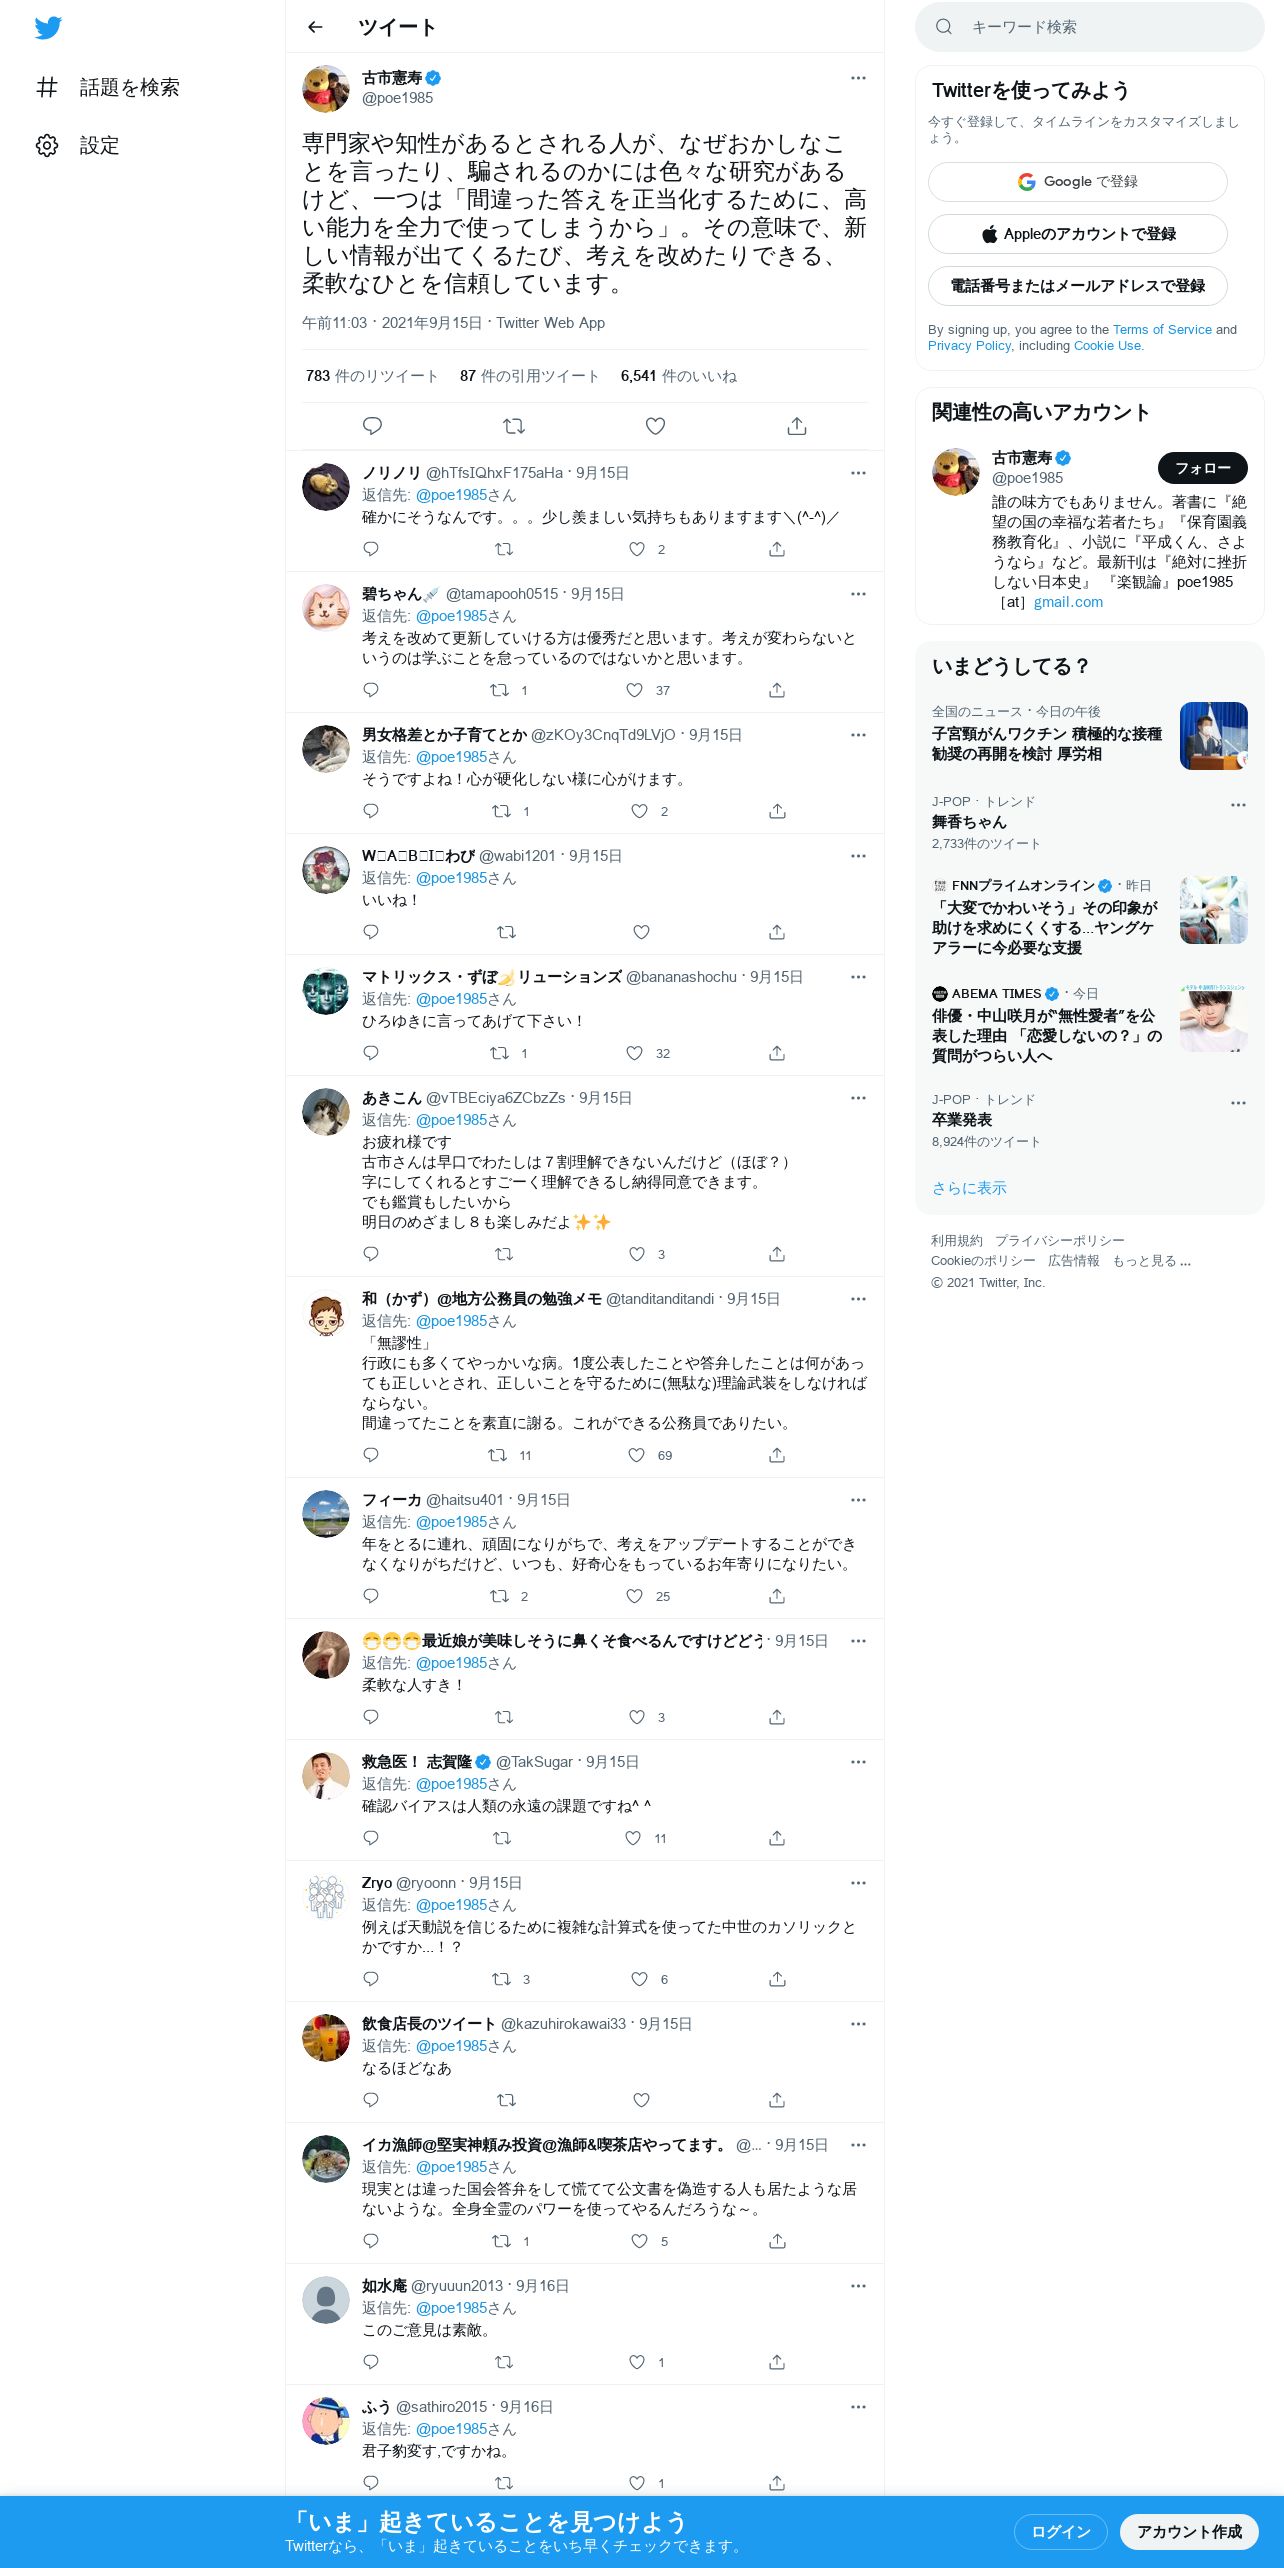This screenshot has height=2568, width=1284.
Task: Open options for 舞香ちゃん trend
Action: click(x=1238, y=805)
